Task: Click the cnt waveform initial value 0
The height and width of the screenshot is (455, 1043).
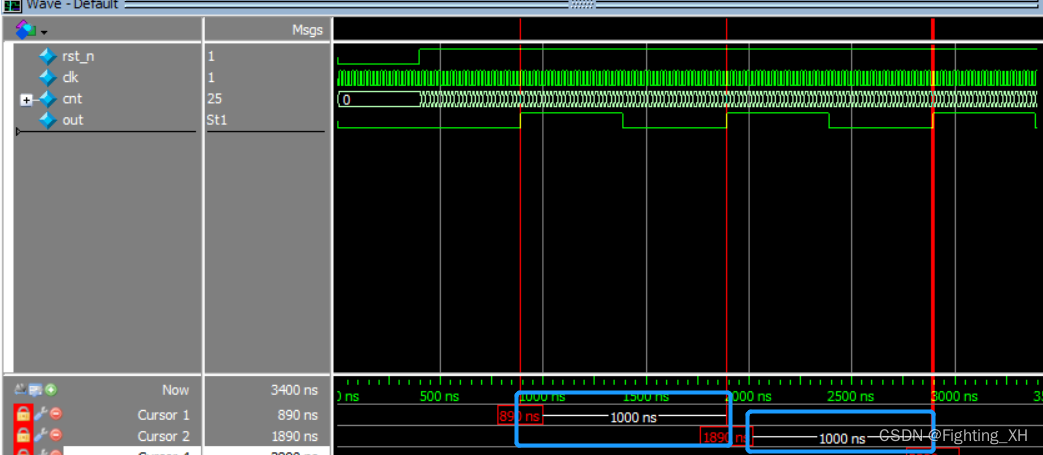Action: tap(347, 100)
